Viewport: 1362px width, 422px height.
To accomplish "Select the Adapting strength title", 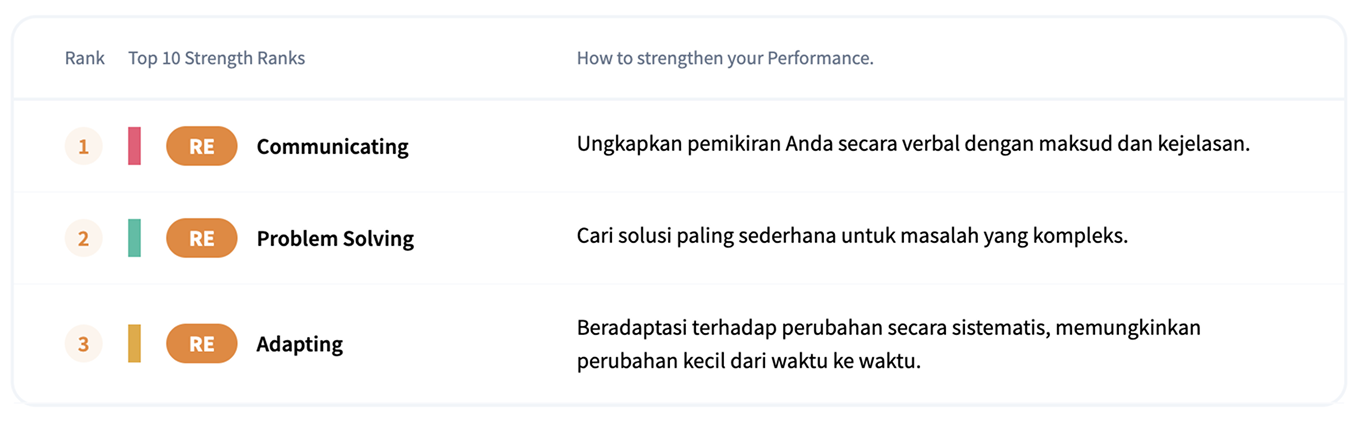I will point(299,344).
